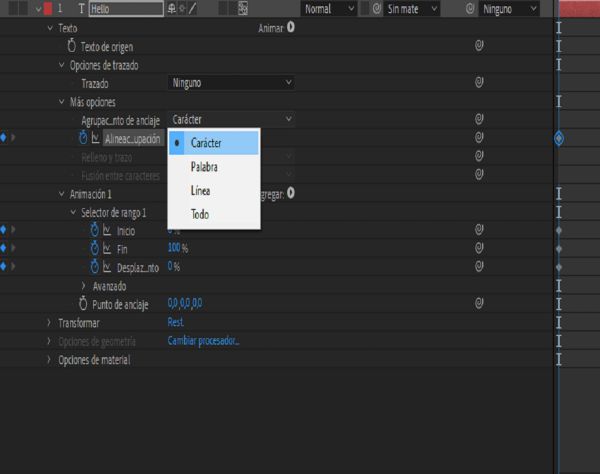The height and width of the screenshot is (474, 600).
Task: Toggle stopwatch for Fin
Action: pos(95,248)
